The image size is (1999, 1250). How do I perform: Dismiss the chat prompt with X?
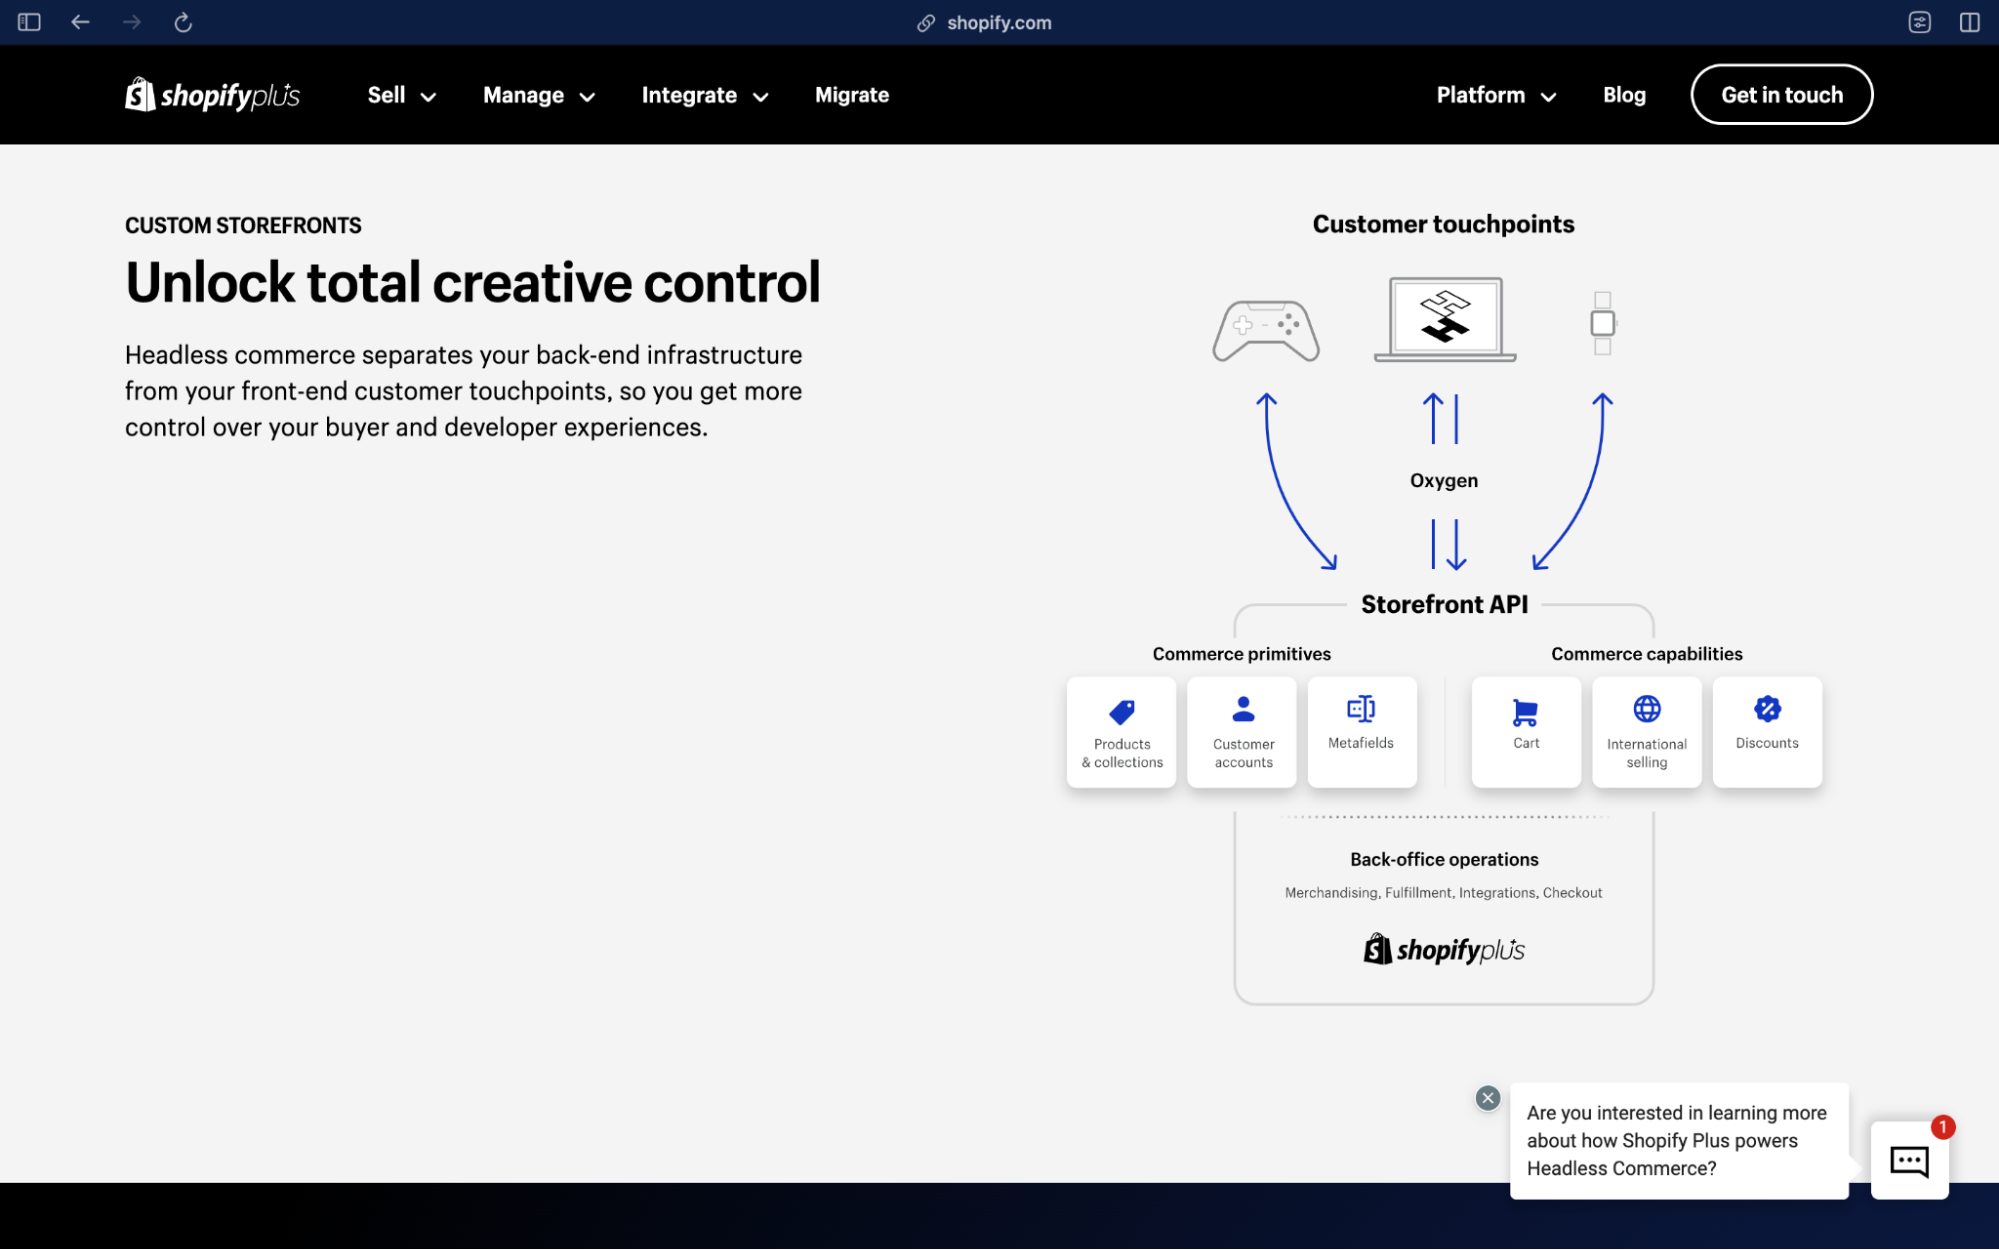1488,1098
